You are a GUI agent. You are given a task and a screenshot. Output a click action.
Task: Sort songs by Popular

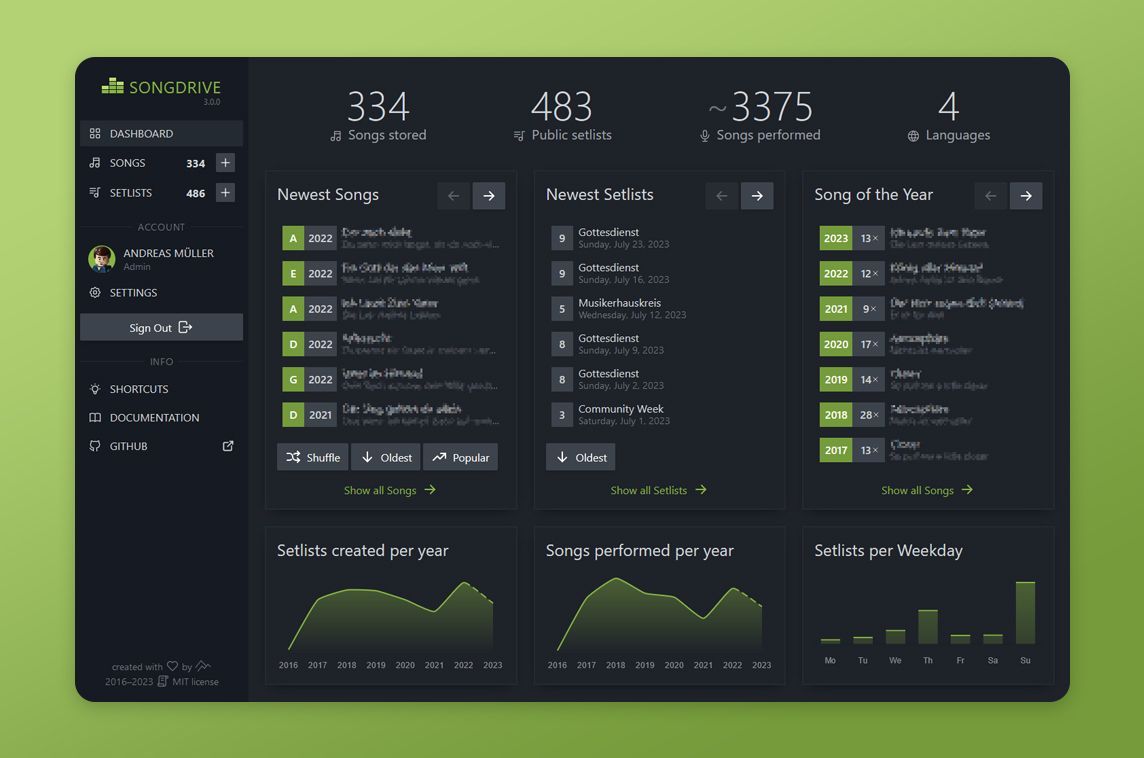pos(460,457)
